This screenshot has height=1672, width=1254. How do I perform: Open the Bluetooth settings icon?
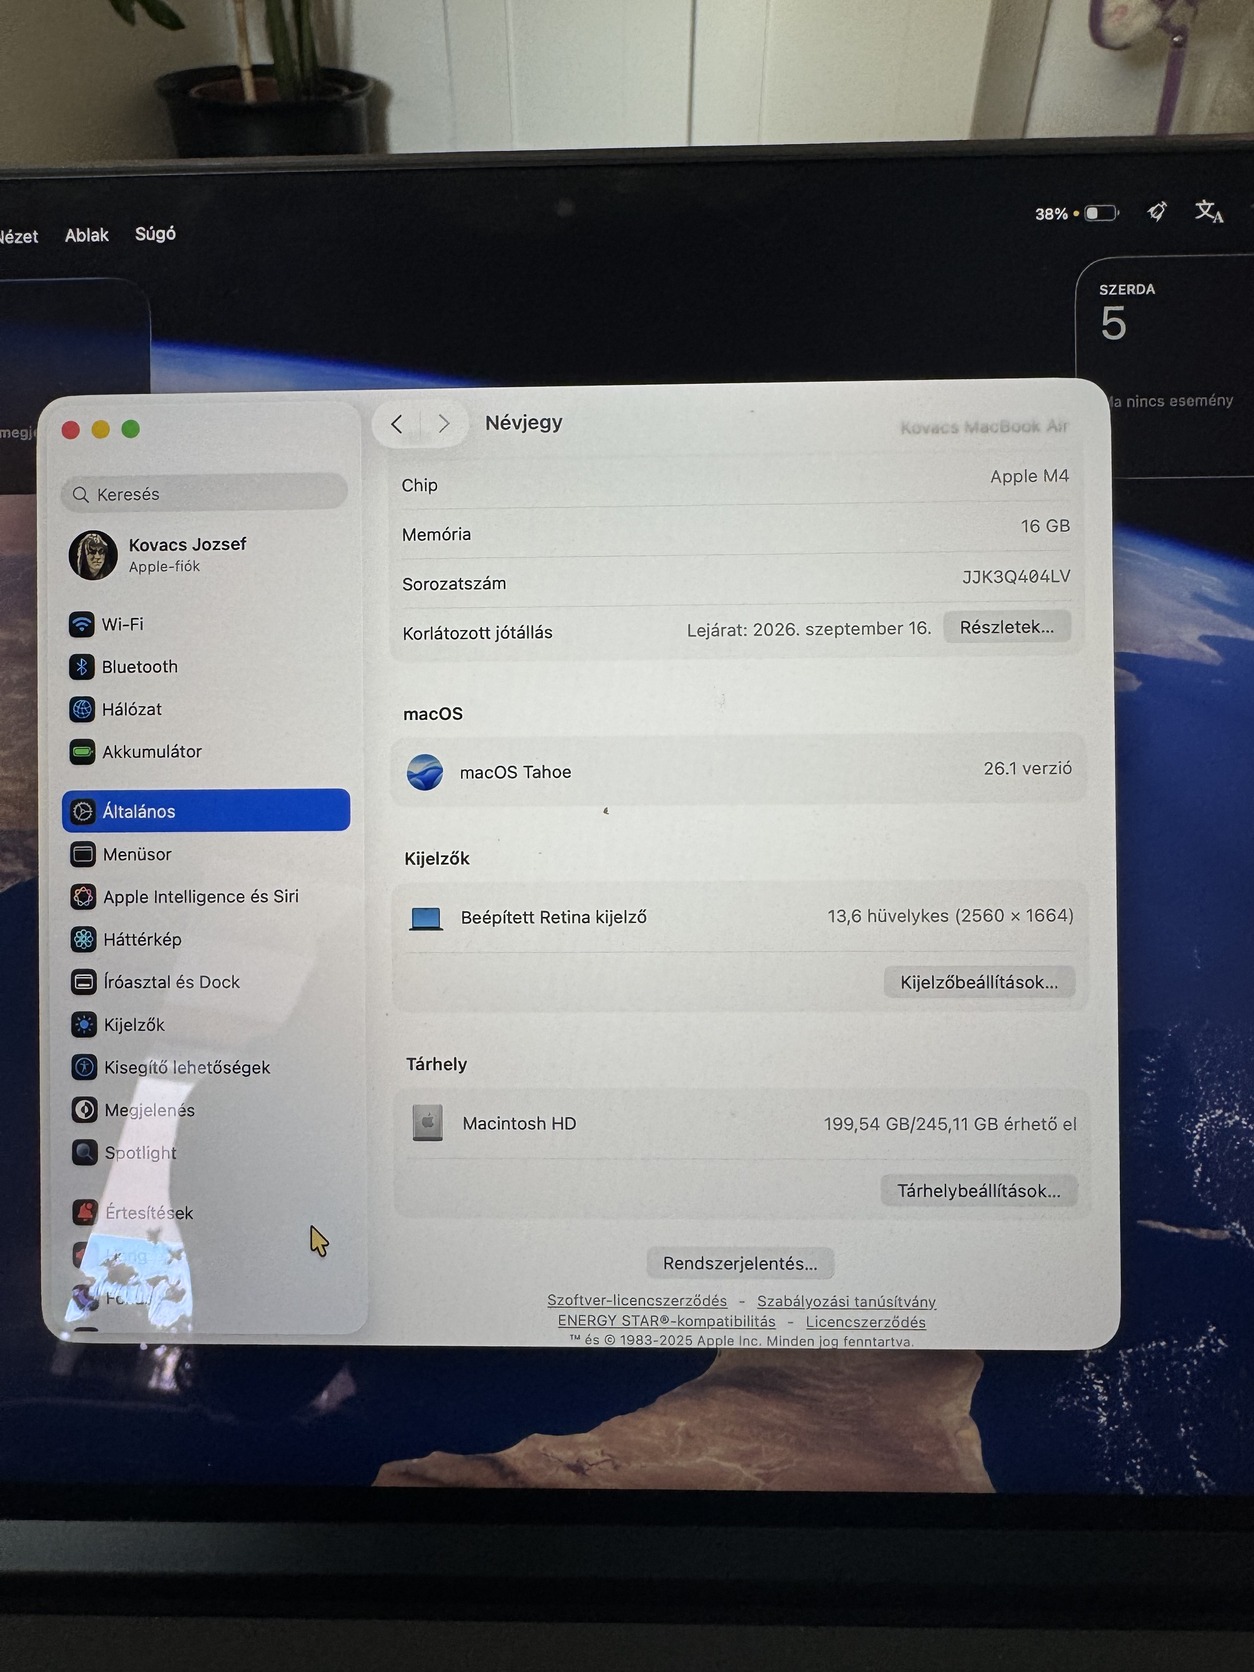[x=82, y=667]
